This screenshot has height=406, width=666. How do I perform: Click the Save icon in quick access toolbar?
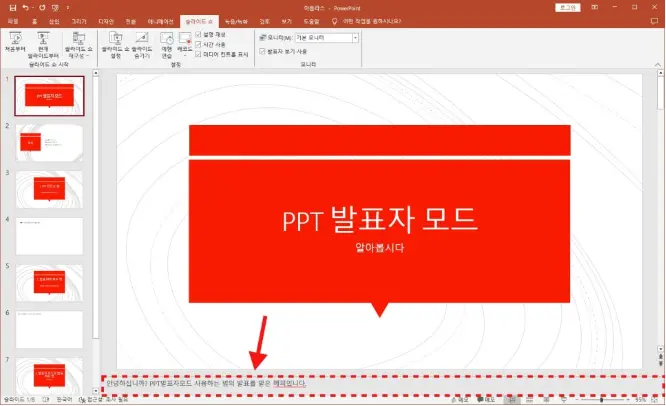click(10, 6)
